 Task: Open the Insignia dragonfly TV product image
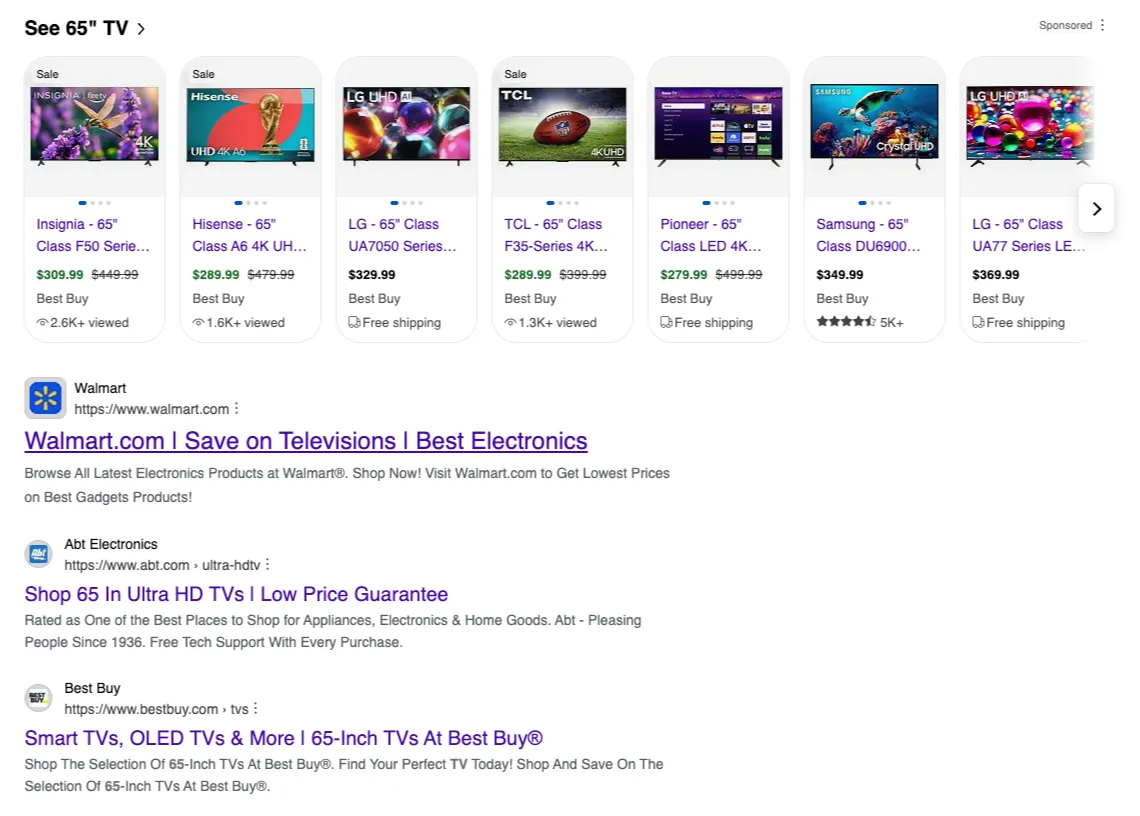tap(95, 126)
